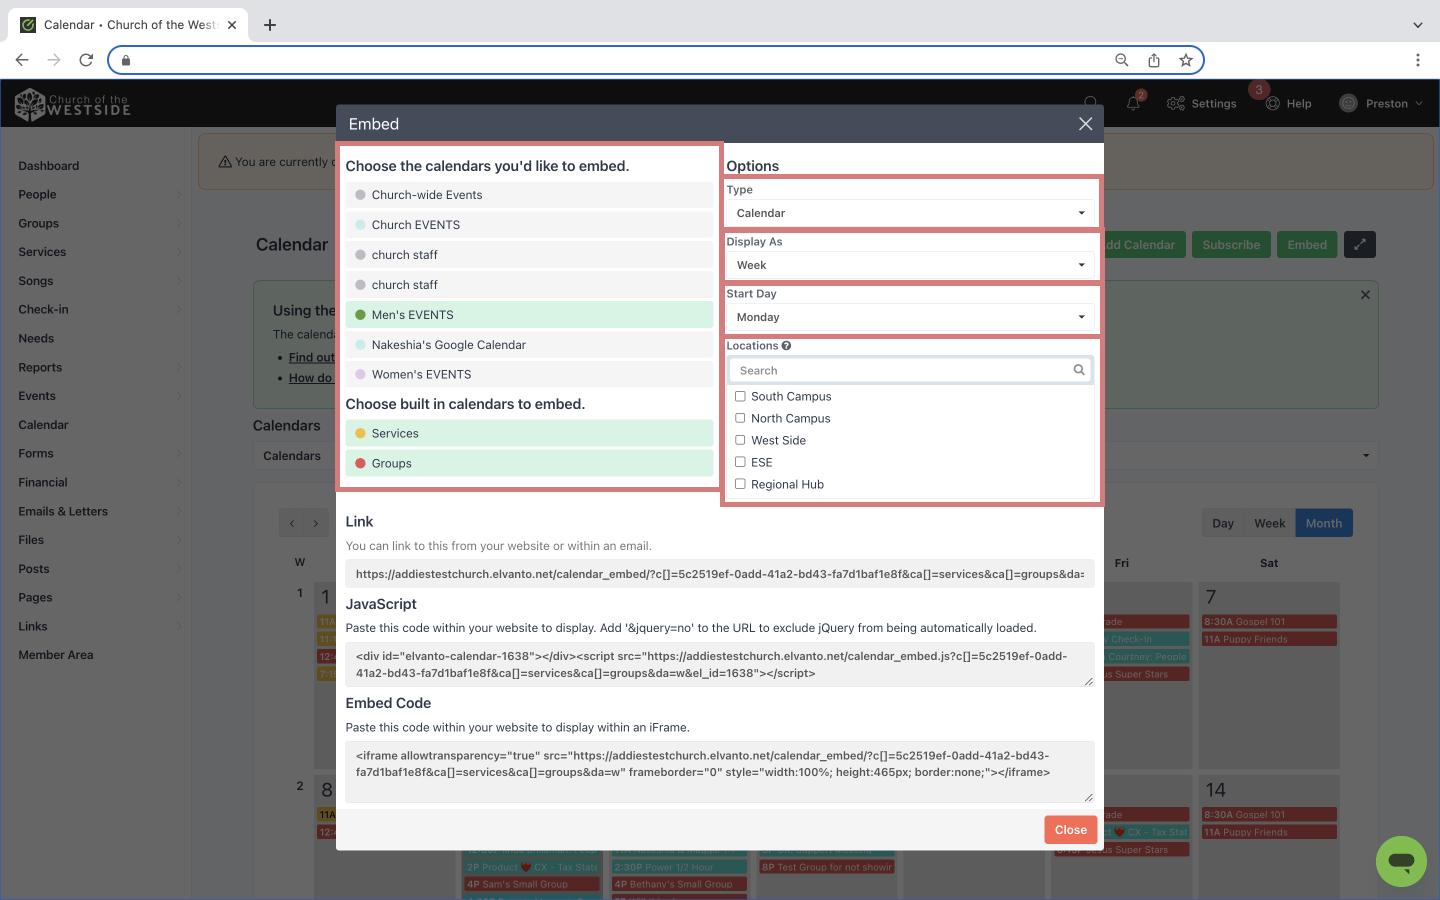Toggle the Church-wide Events calendar

(x=529, y=195)
